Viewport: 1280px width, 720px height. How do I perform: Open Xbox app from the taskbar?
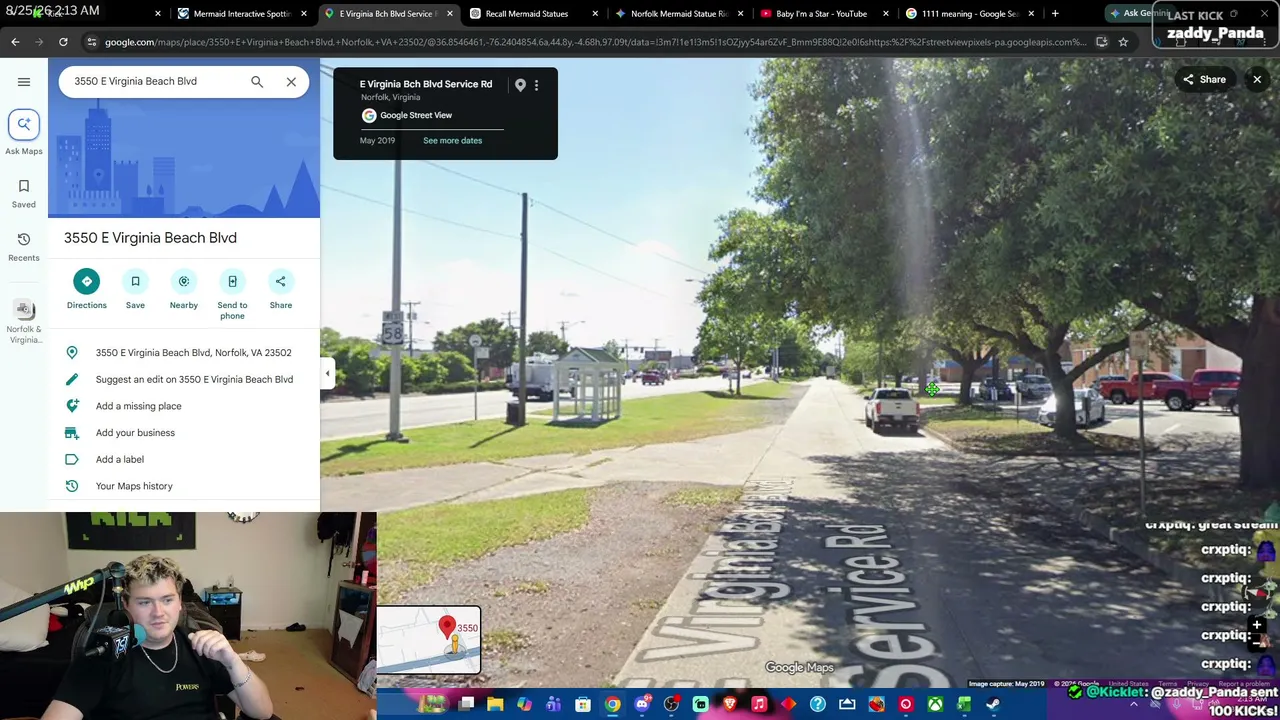coord(935,705)
